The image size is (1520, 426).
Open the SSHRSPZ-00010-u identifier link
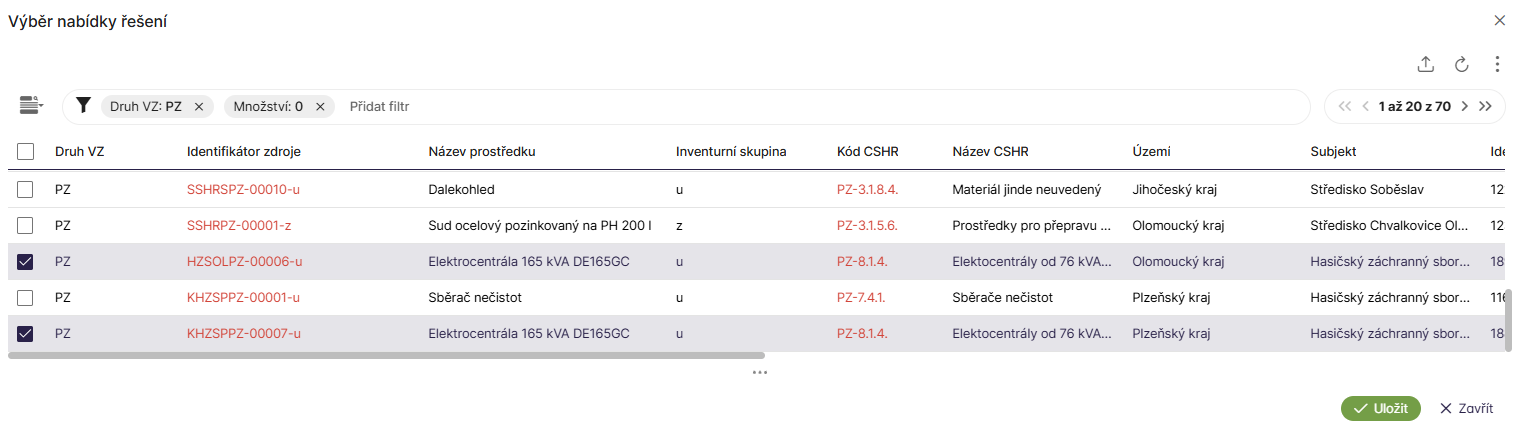[x=244, y=189]
